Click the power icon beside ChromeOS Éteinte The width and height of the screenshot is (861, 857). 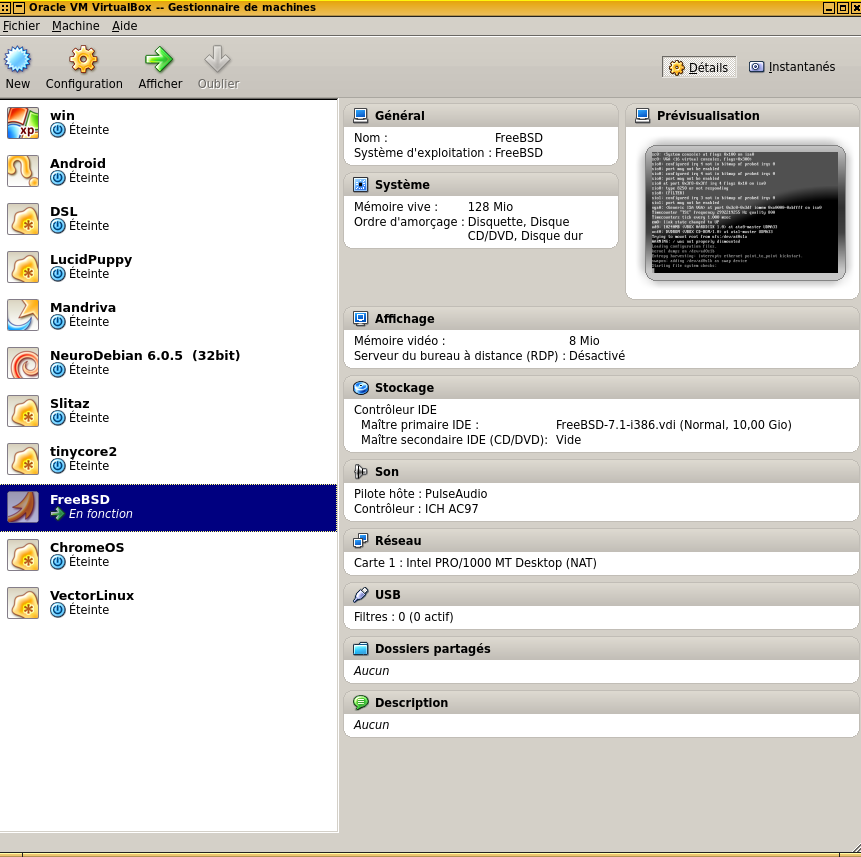pos(58,562)
